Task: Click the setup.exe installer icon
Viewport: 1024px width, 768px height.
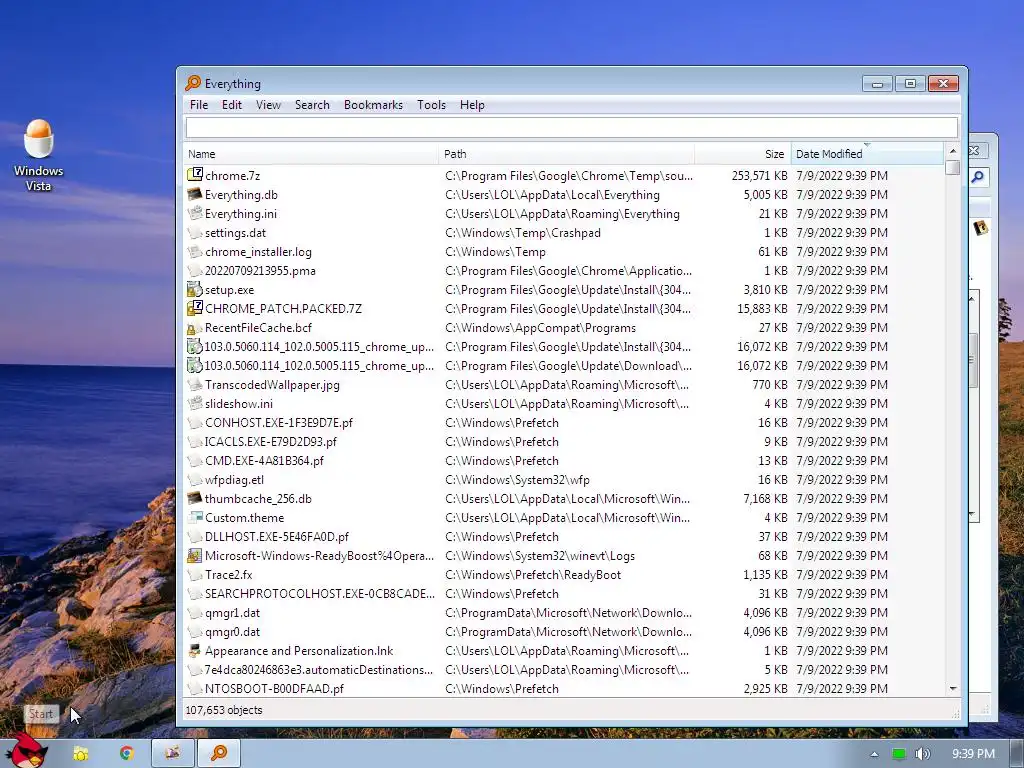Action: click(195, 289)
